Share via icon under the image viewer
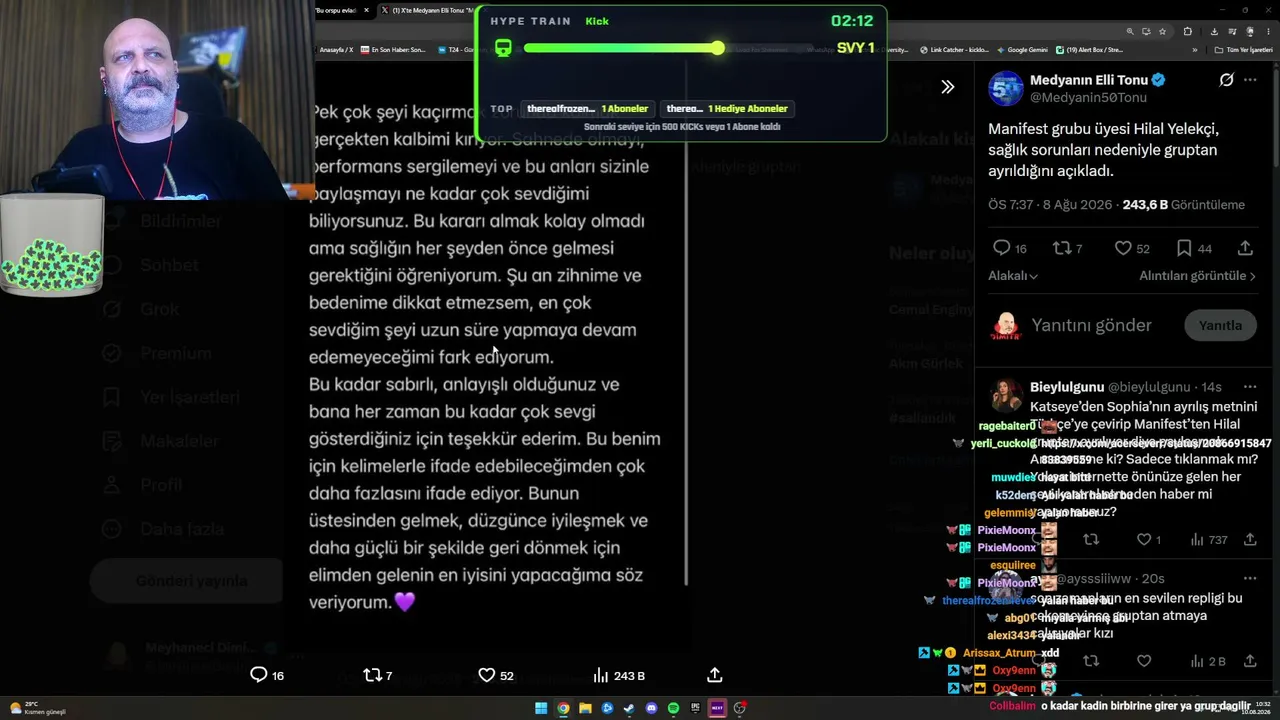The image size is (1280, 720). 715,675
